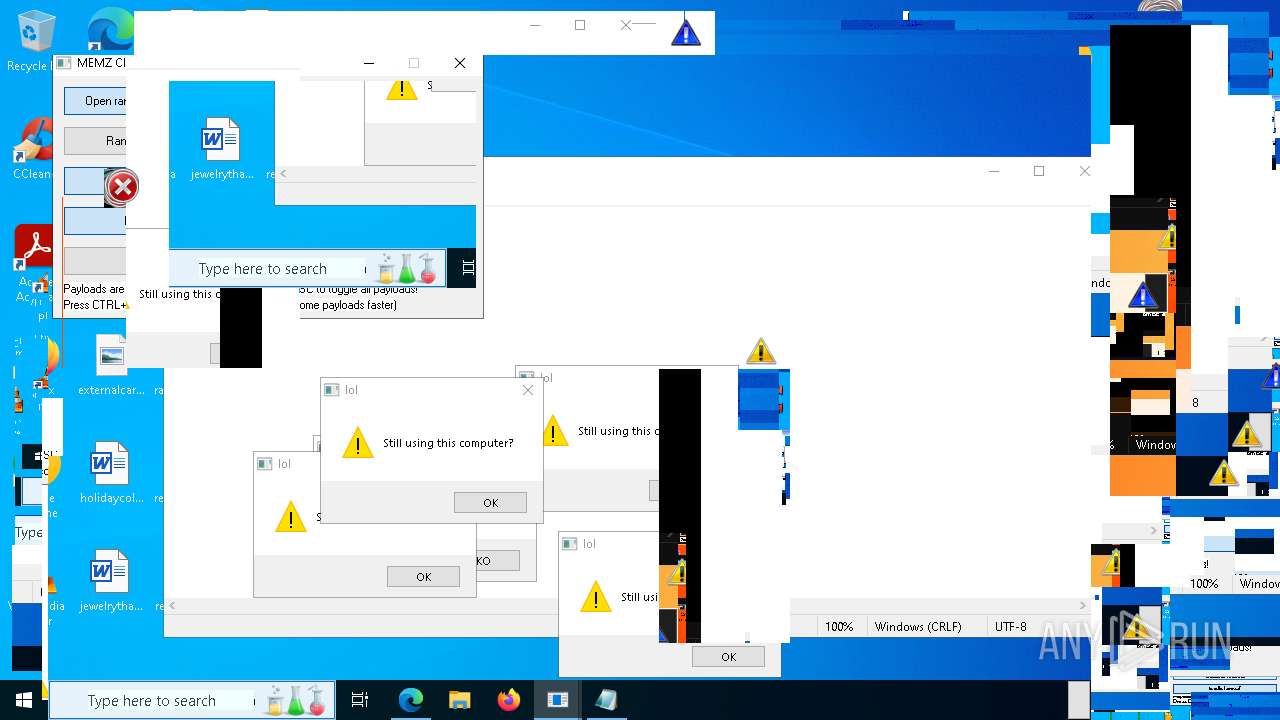Click "100%" zoom level in Notepad status bar
The image size is (1280, 720).
(x=839, y=627)
